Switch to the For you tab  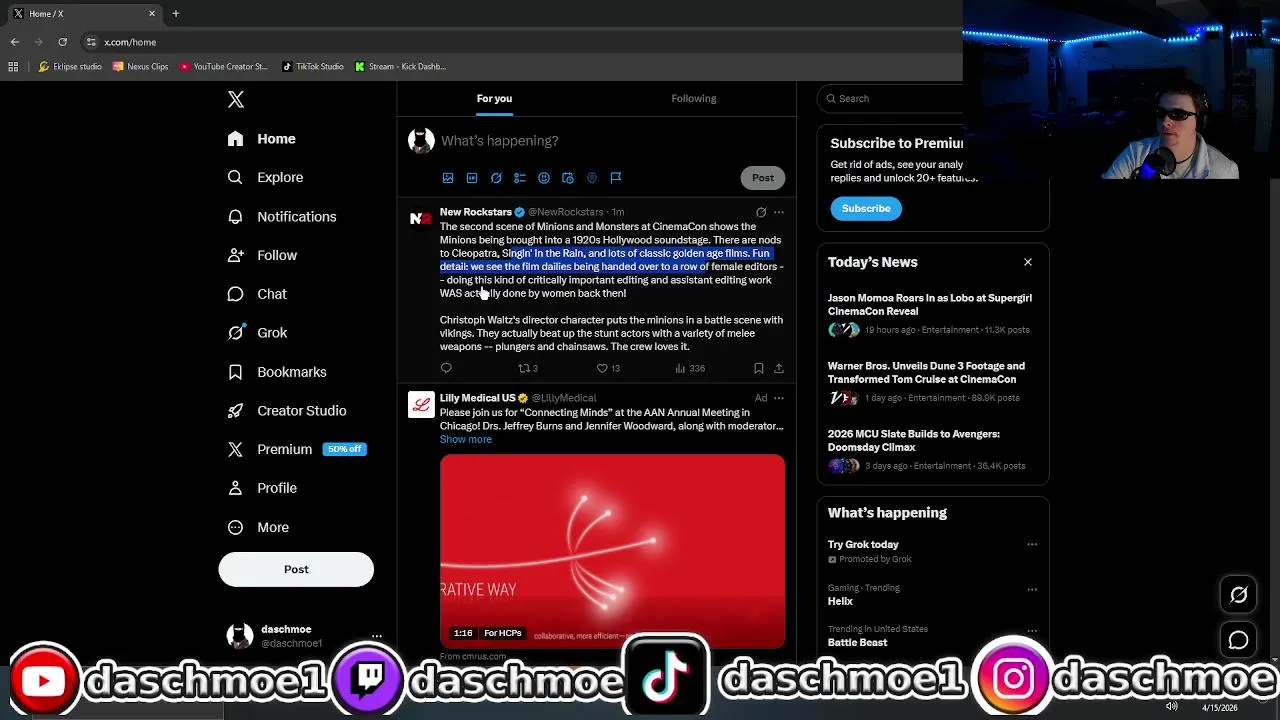point(494,98)
